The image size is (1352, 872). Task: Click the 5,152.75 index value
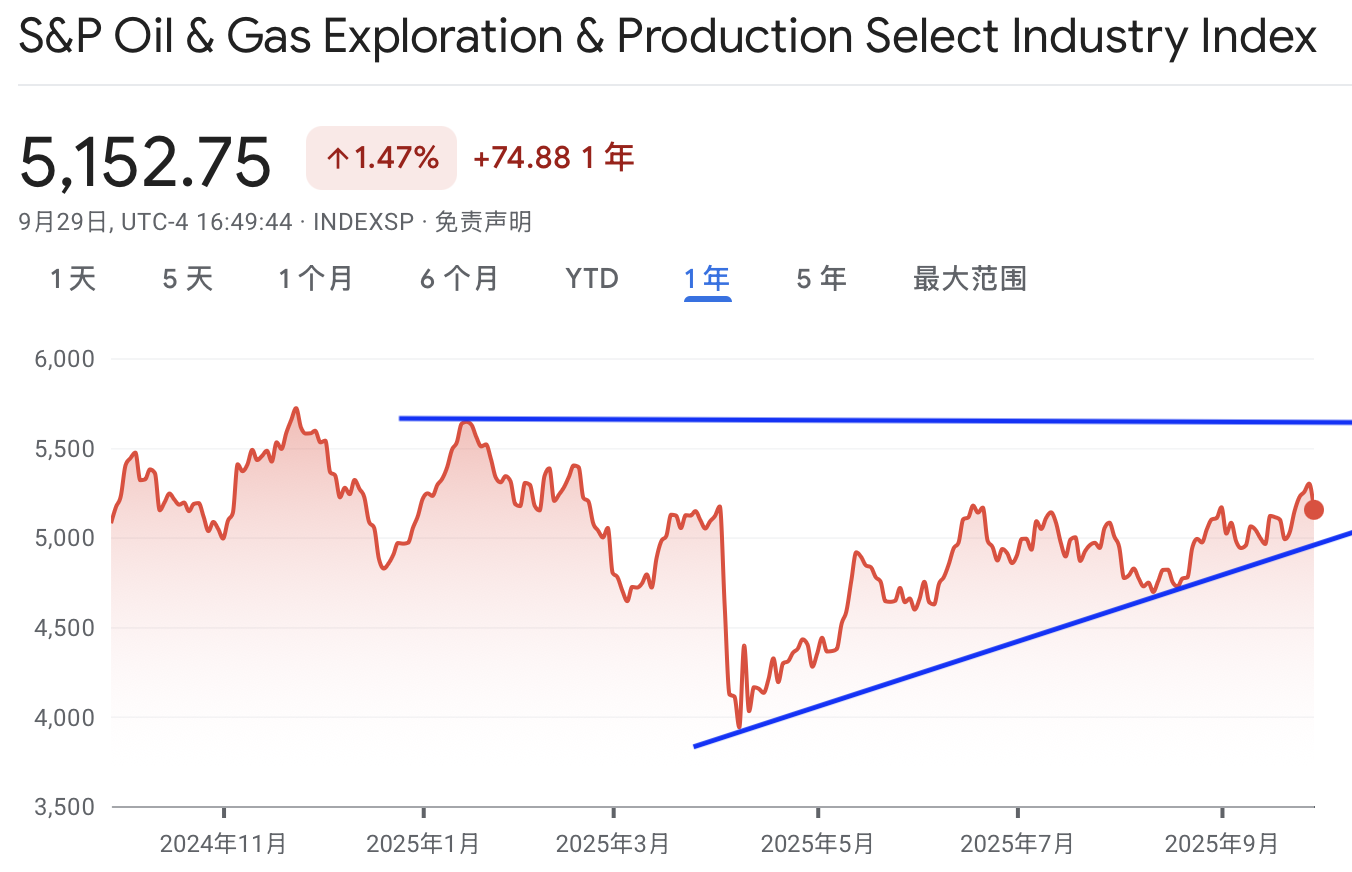point(145,162)
